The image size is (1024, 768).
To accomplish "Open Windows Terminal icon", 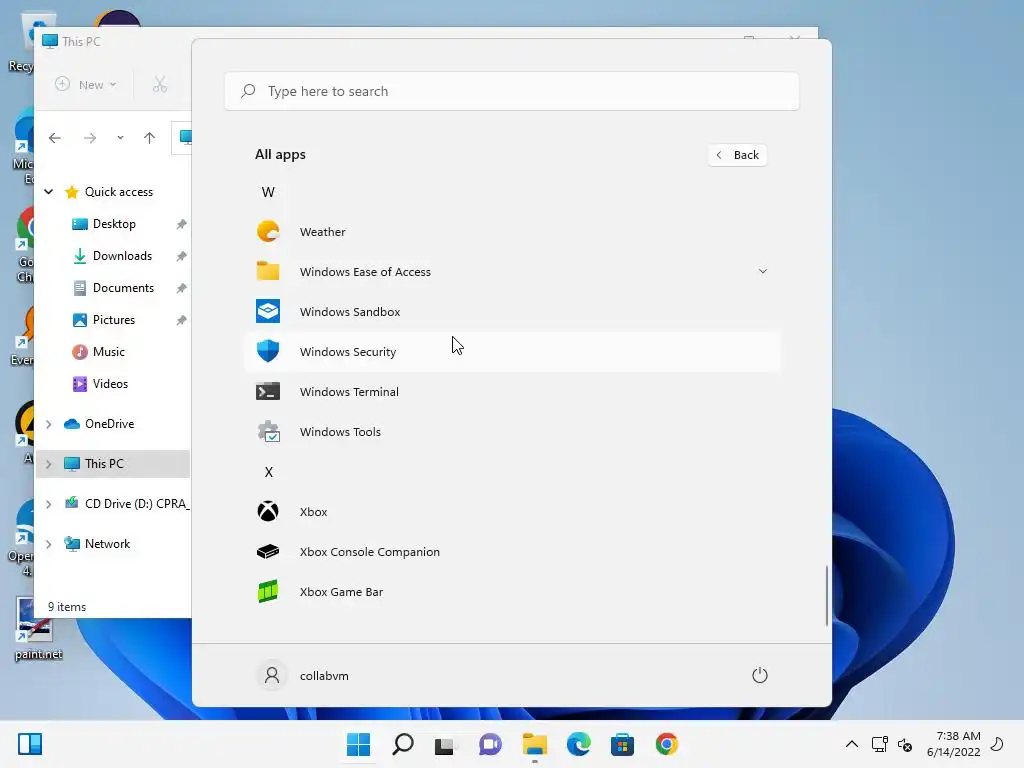I will click(x=268, y=392).
